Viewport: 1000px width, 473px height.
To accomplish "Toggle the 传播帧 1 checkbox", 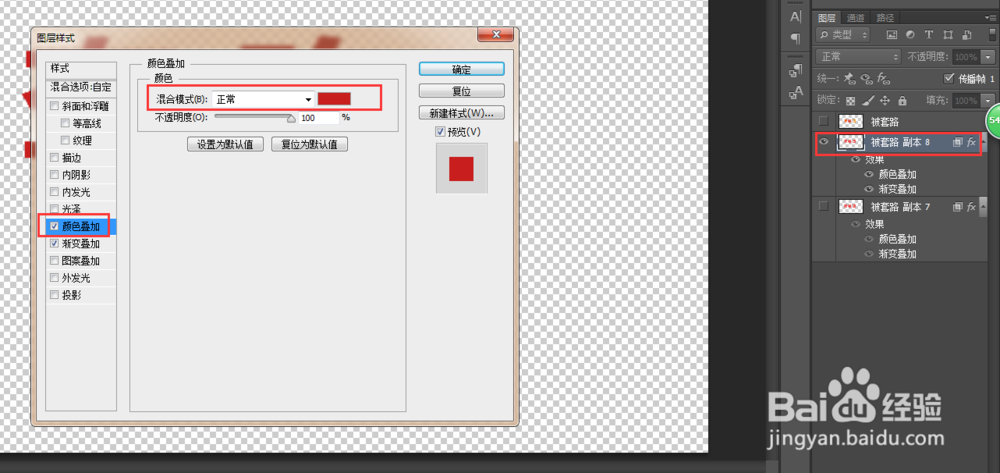I will (948, 78).
